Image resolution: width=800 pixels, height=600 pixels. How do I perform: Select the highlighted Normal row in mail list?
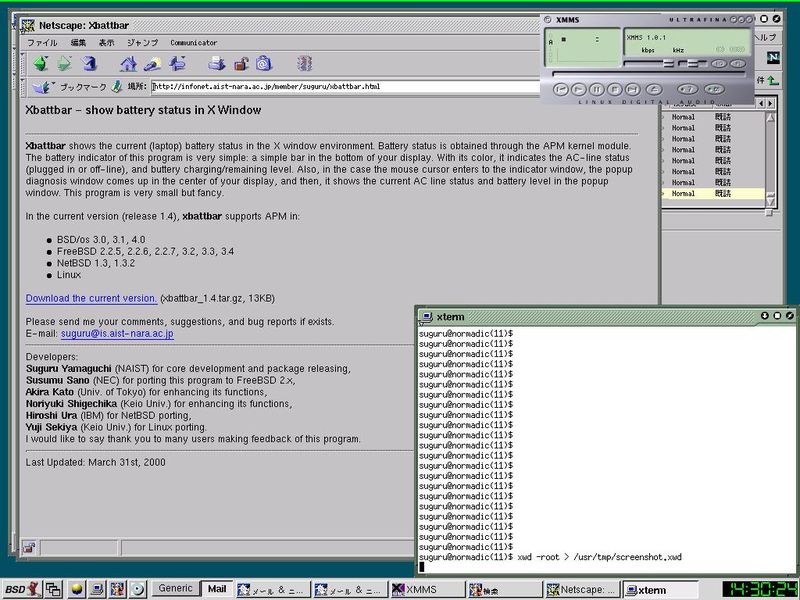coord(713,194)
